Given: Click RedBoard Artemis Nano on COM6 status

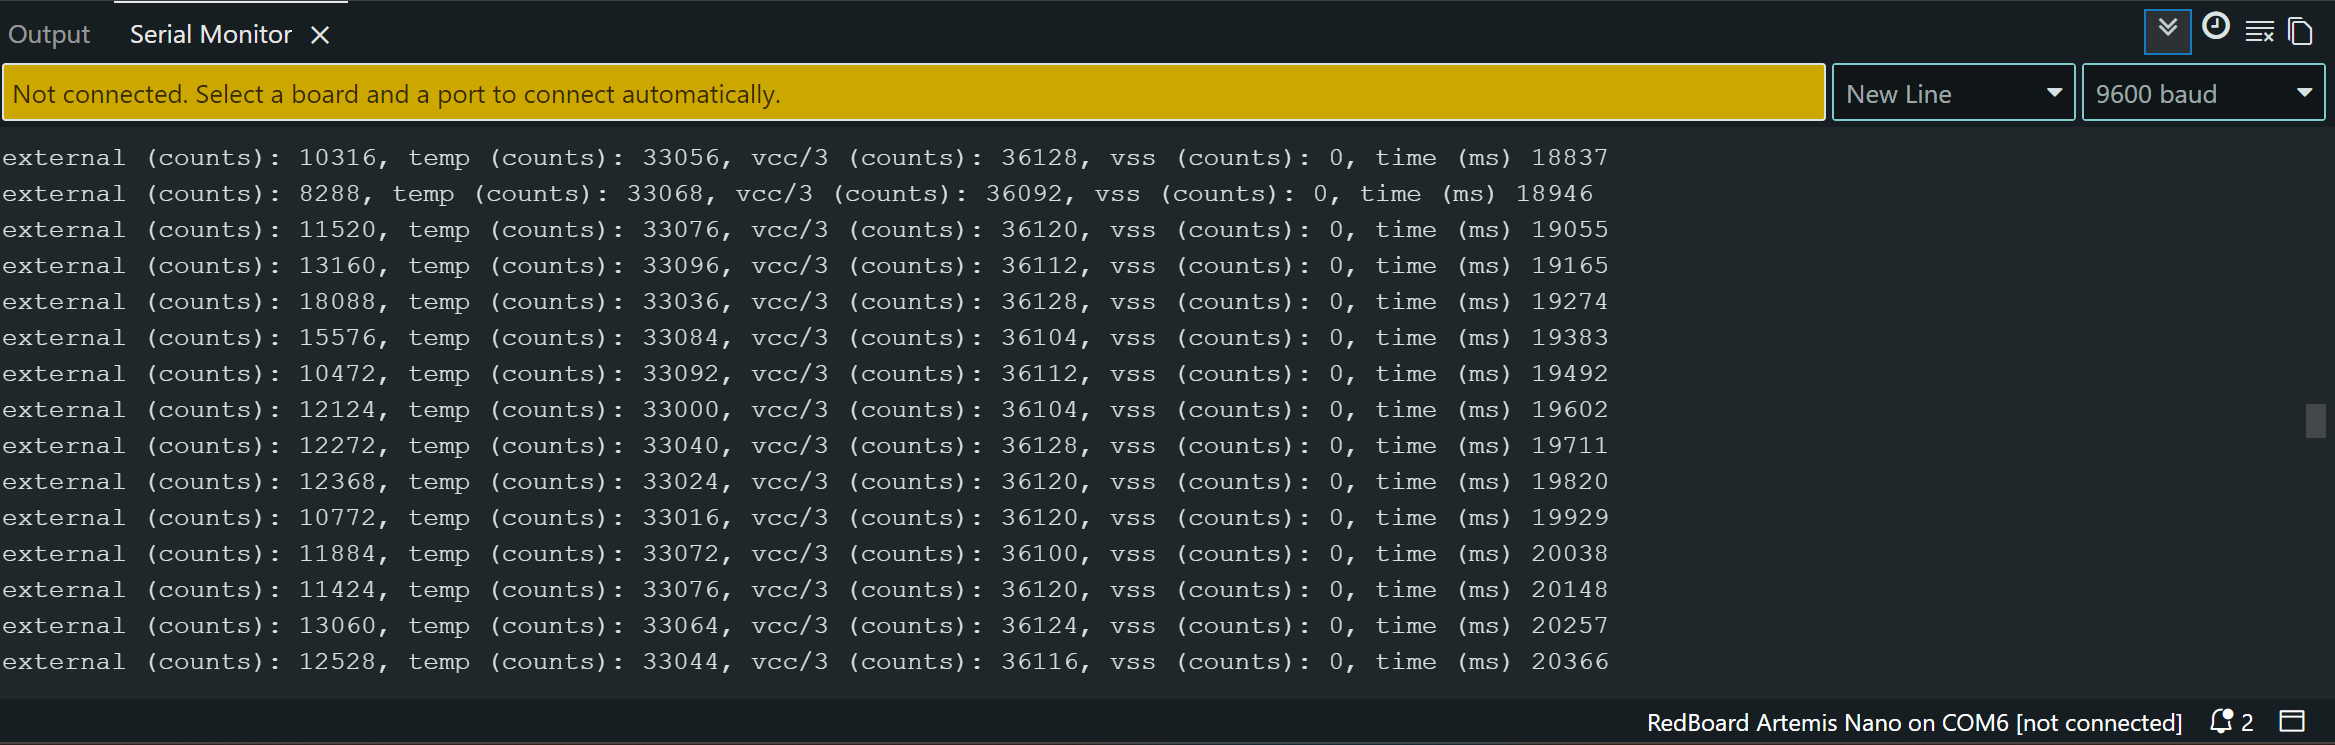Looking at the screenshot, I should click(x=1914, y=722).
